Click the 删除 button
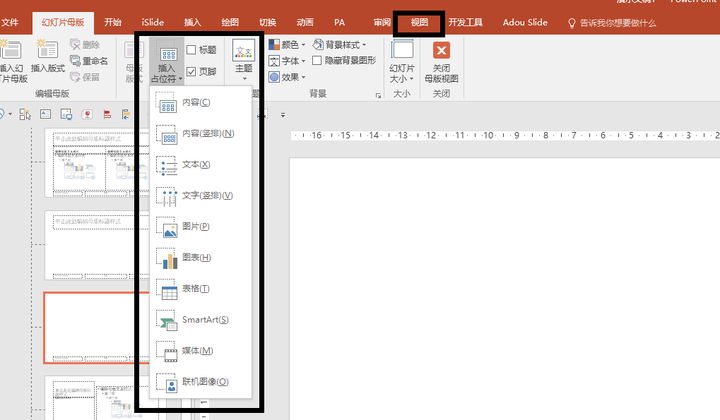The image size is (720, 420). (85, 45)
